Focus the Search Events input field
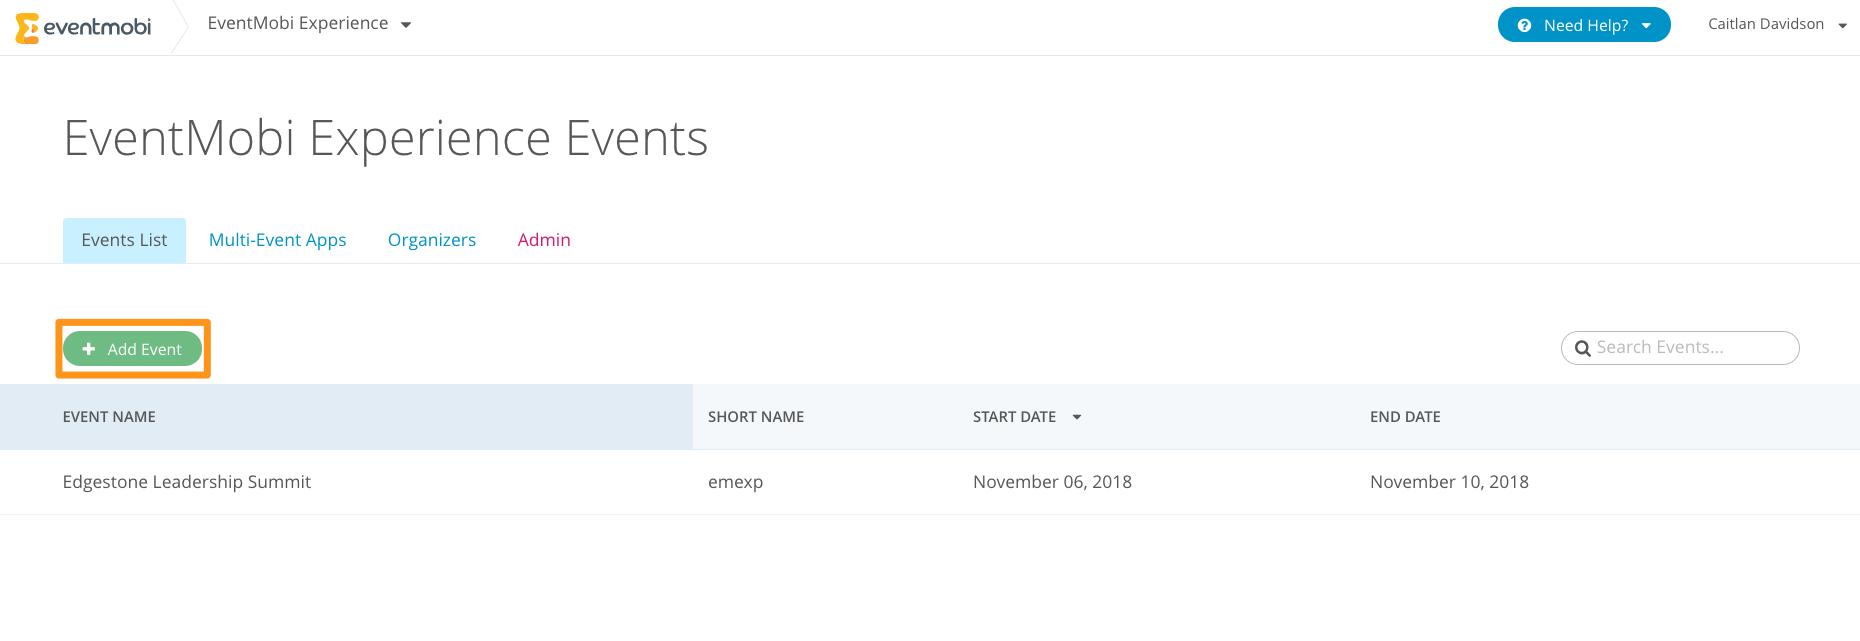This screenshot has width=1860, height=641. [x=1680, y=348]
